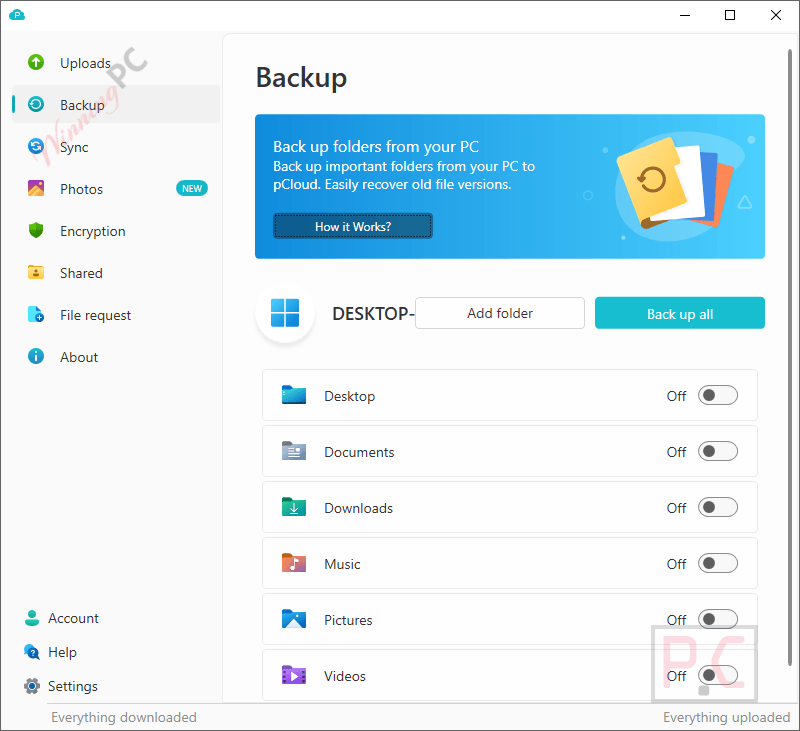800x731 pixels.
Task: Click the Everything downloaded status text
Action: pyautogui.click(x=123, y=717)
